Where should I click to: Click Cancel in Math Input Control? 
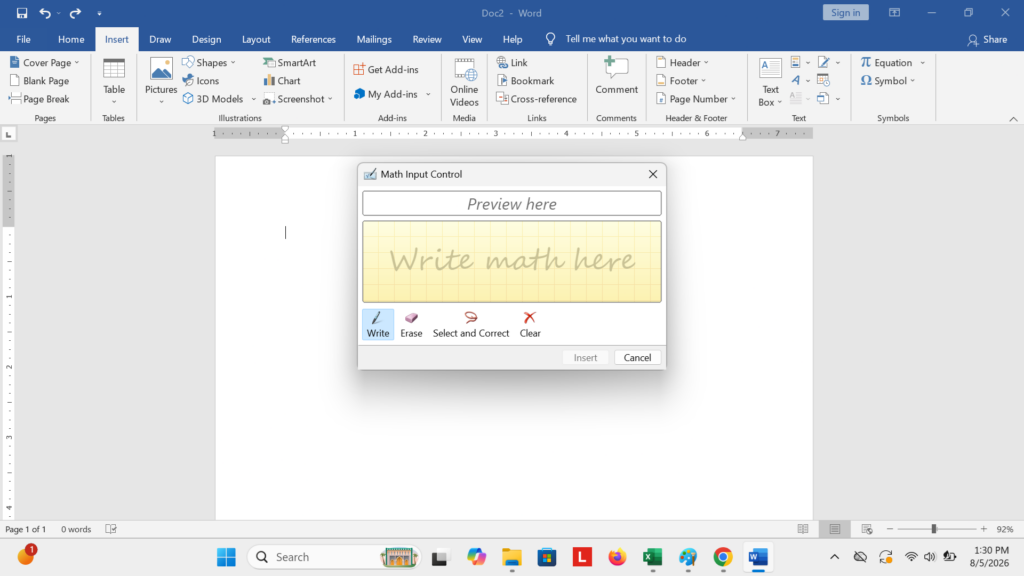(637, 358)
